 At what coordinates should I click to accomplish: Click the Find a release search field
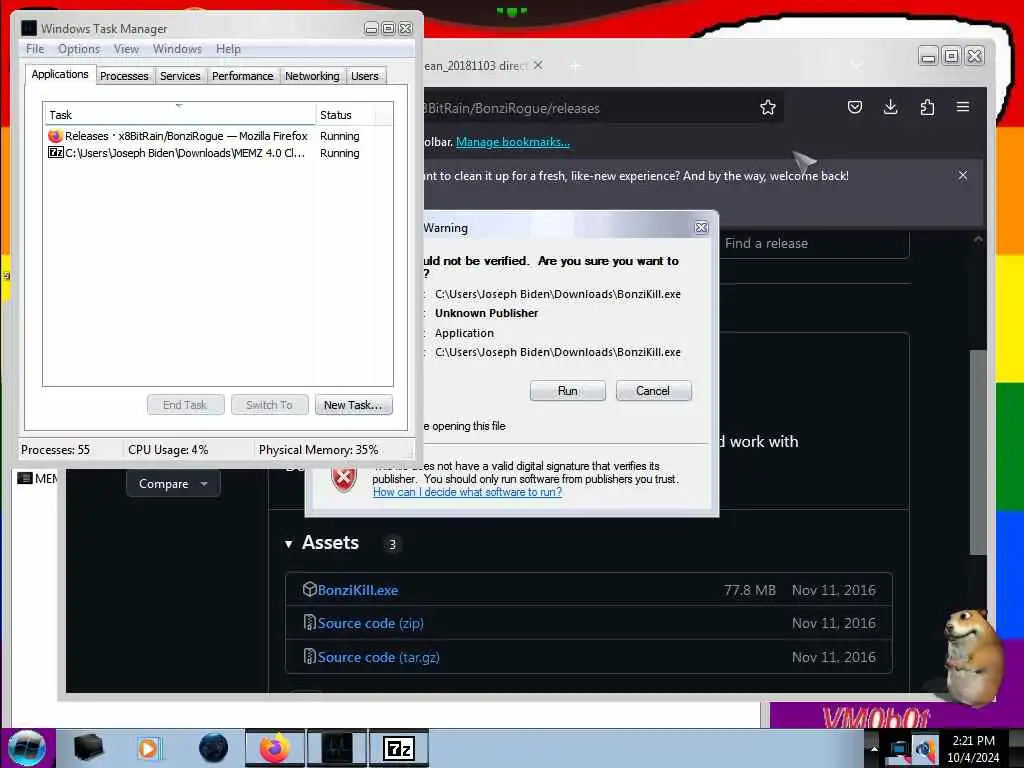pyautogui.click(x=813, y=243)
